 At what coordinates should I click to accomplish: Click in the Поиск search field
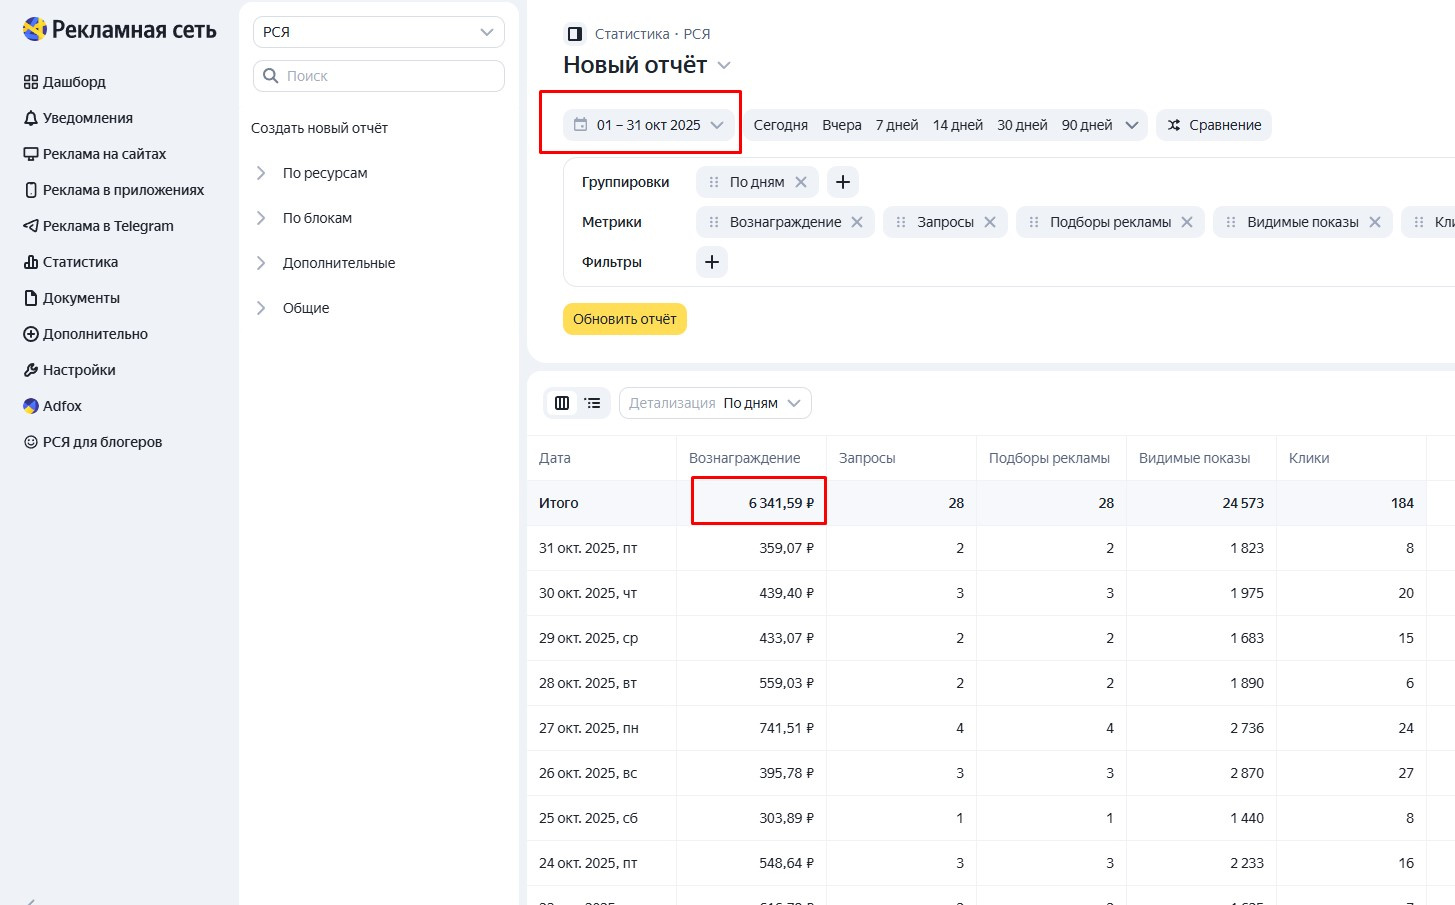click(x=390, y=76)
